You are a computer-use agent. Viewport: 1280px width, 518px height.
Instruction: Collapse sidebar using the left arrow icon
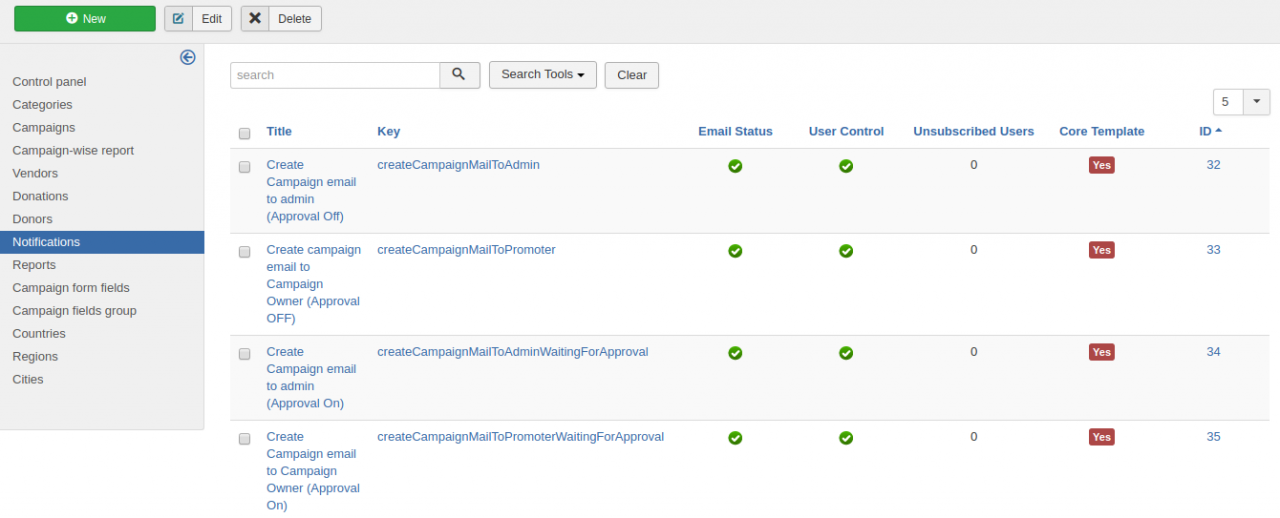(187, 58)
